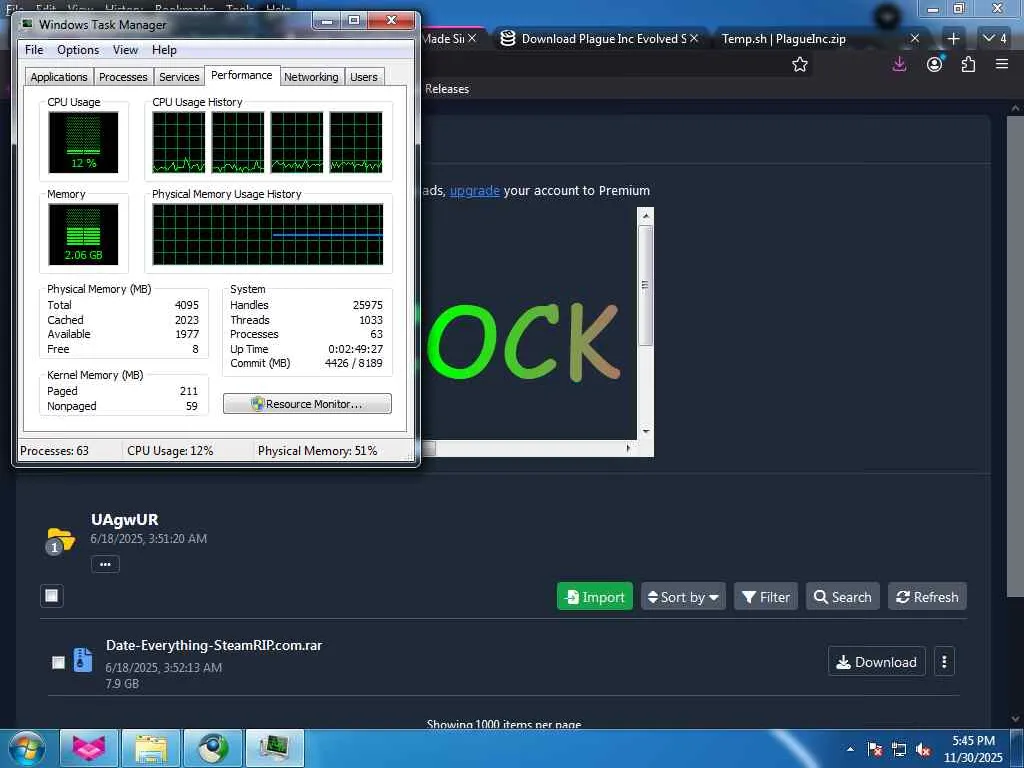Open the Action Center flag icon
The image size is (1024, 768).
[874, 749]
